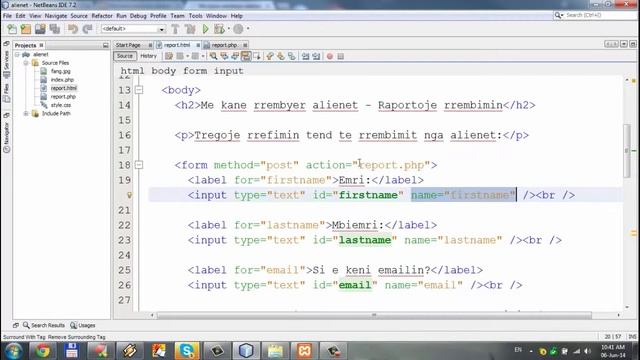Expand the Include Path node

tap(26, 113)
